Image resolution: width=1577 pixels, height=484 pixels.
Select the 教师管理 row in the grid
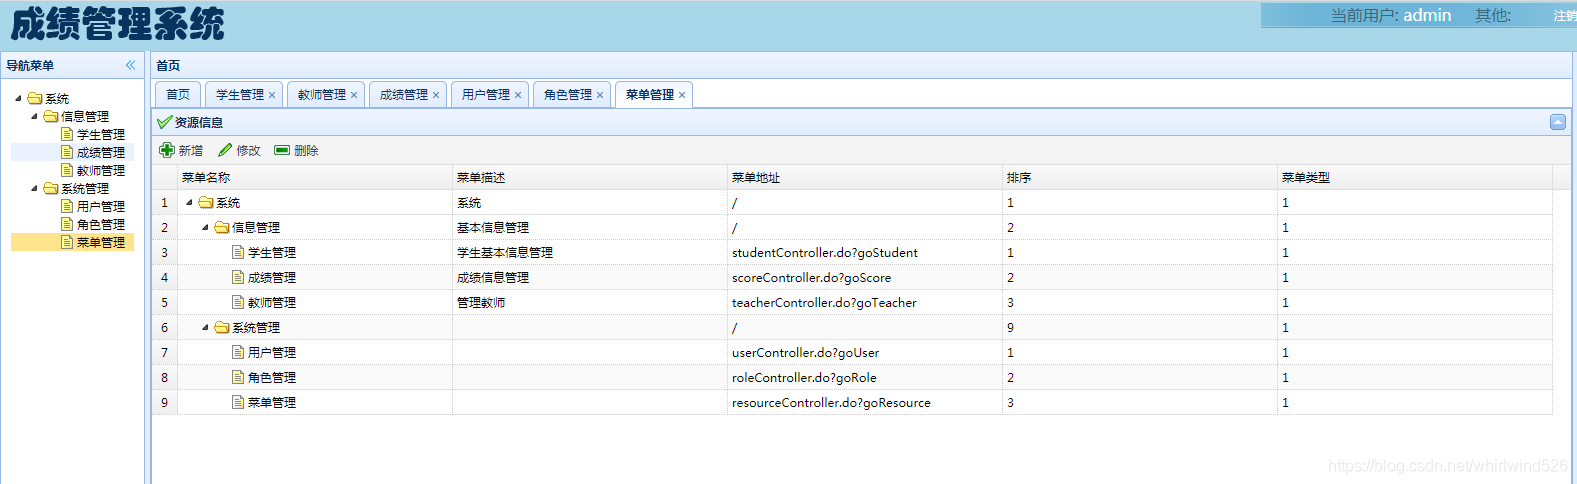coord(271,302)
